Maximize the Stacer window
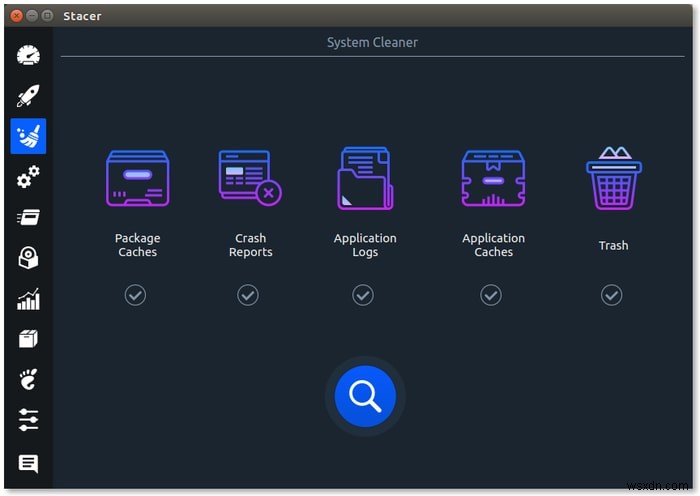700x496 pixels. (47, 16)
